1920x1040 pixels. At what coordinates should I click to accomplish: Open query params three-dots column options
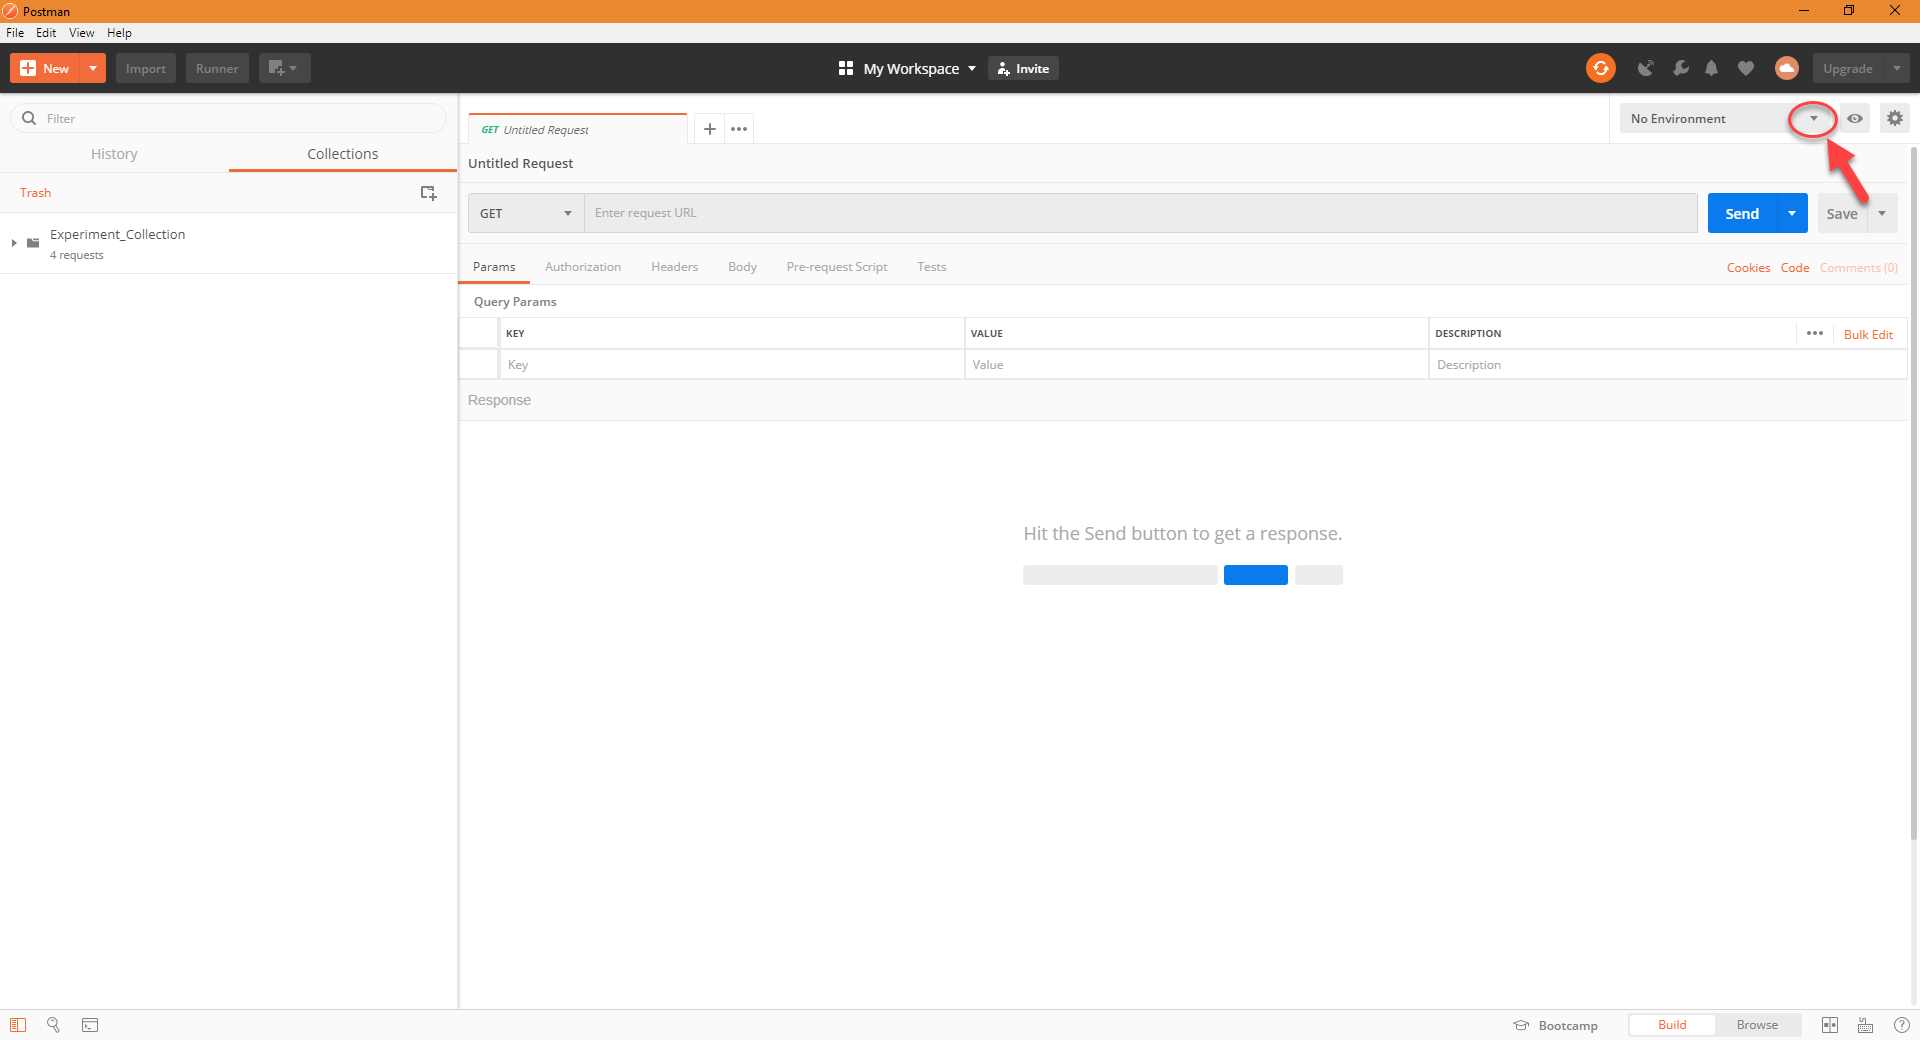pos(1815,334)
